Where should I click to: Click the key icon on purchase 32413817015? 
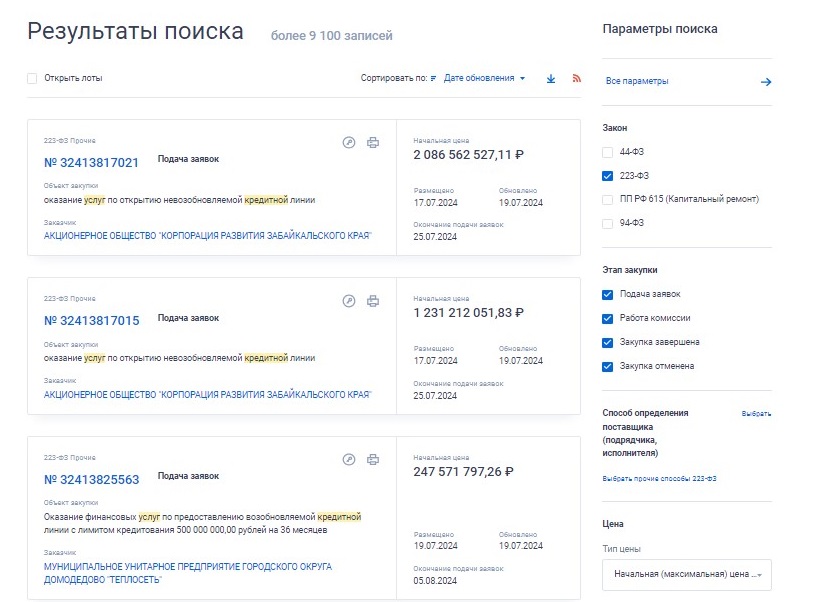348,300
